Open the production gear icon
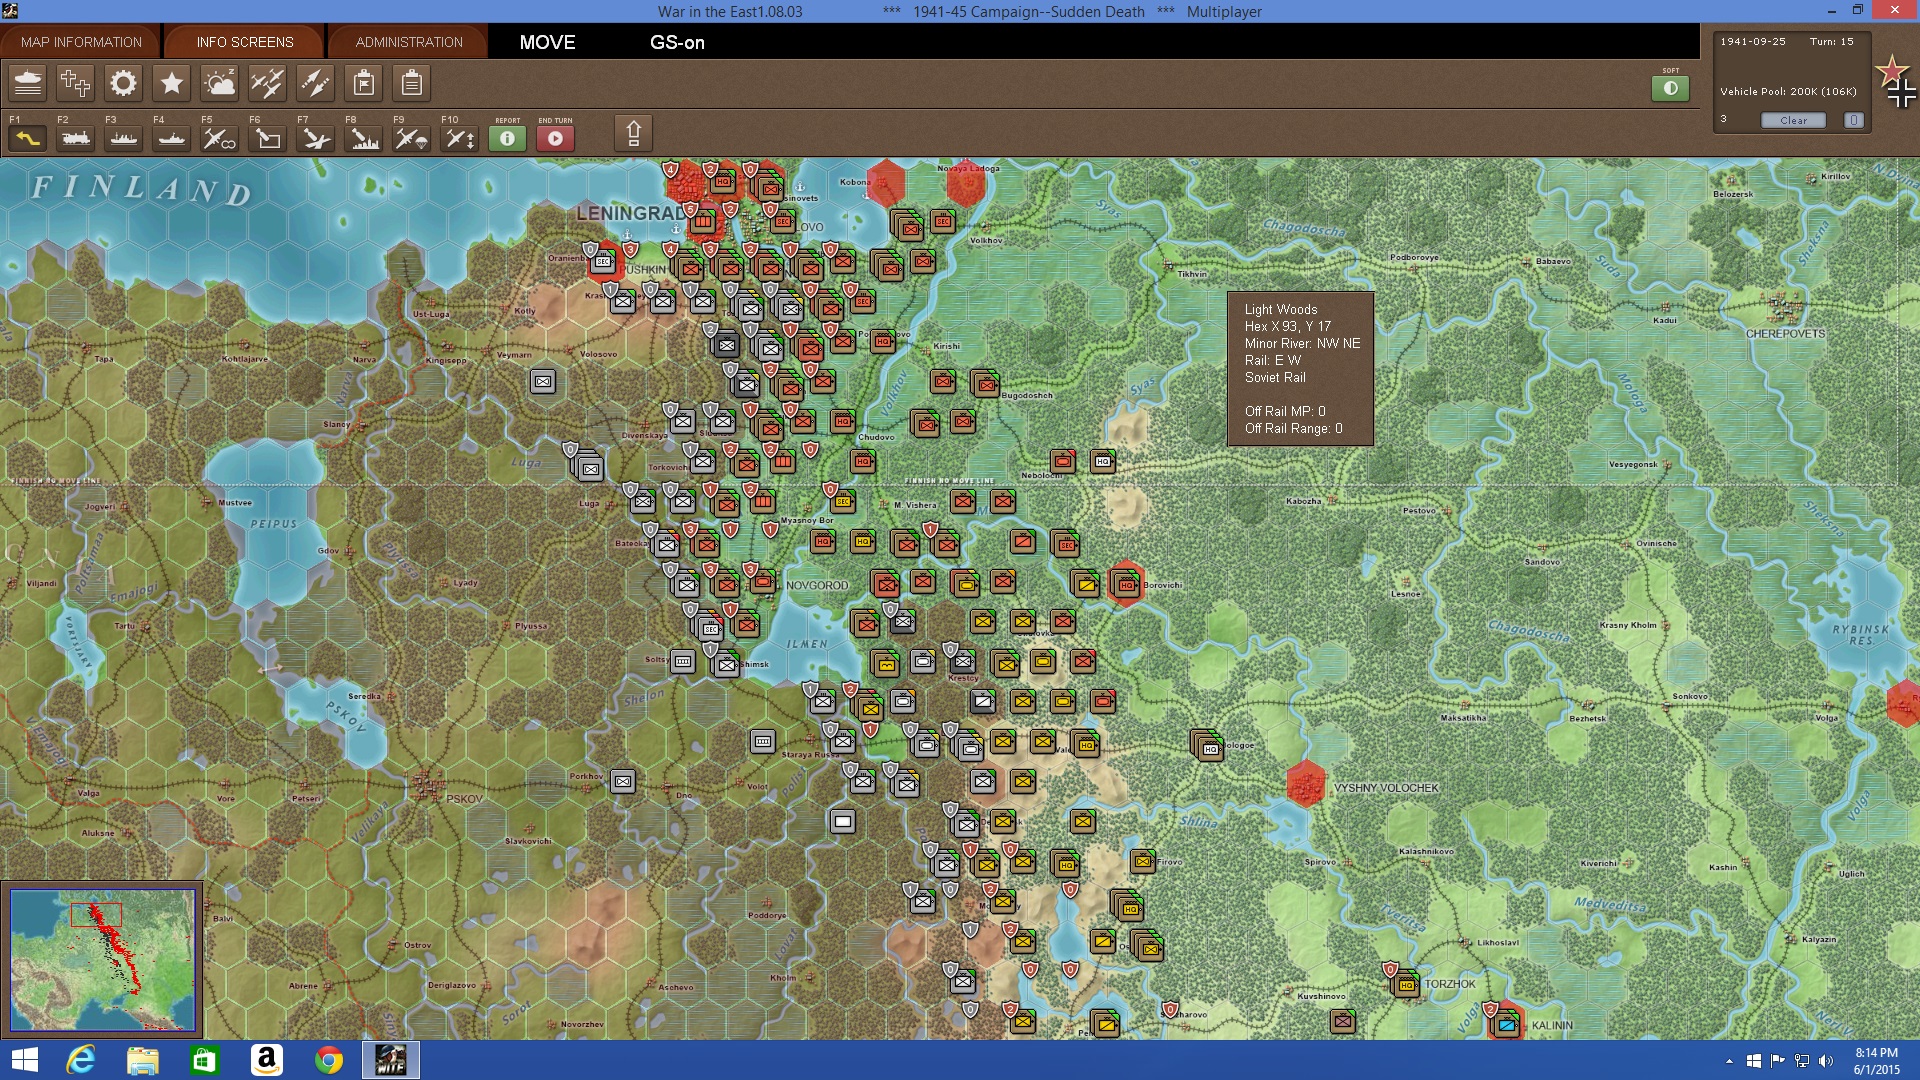 point(123,83)
